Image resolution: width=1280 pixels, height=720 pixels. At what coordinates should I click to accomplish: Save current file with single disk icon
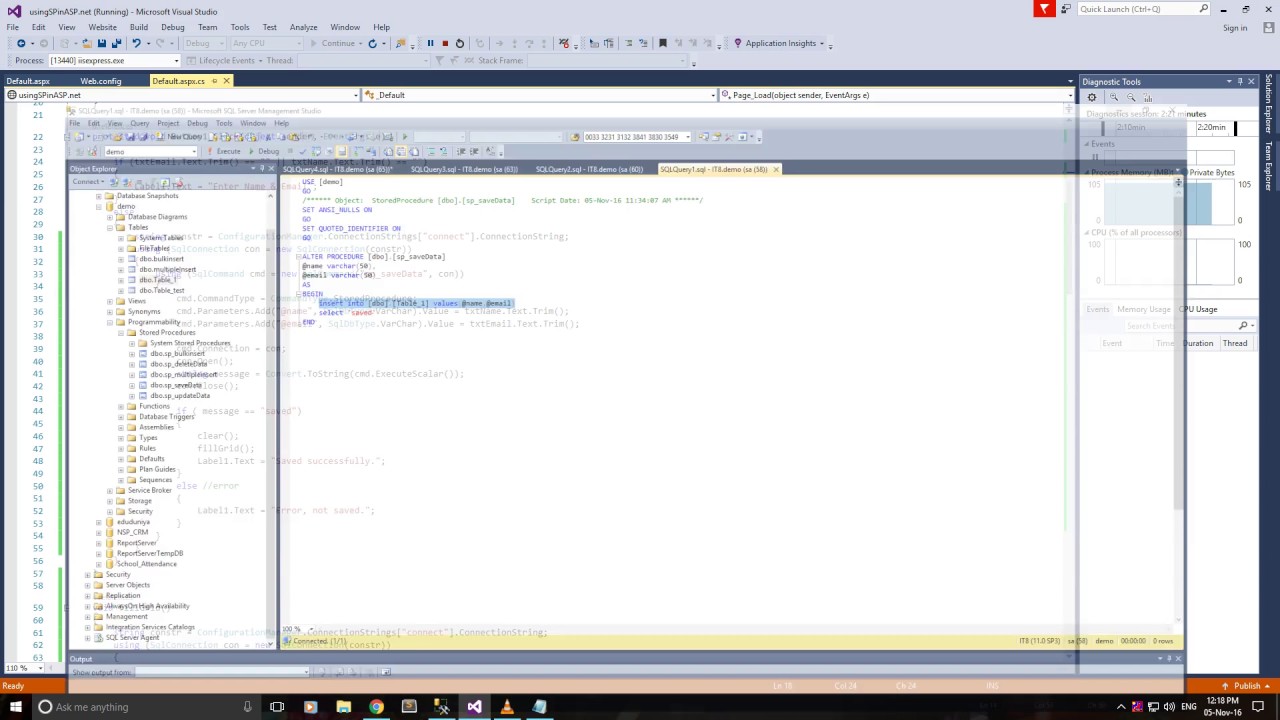[102, 43]
